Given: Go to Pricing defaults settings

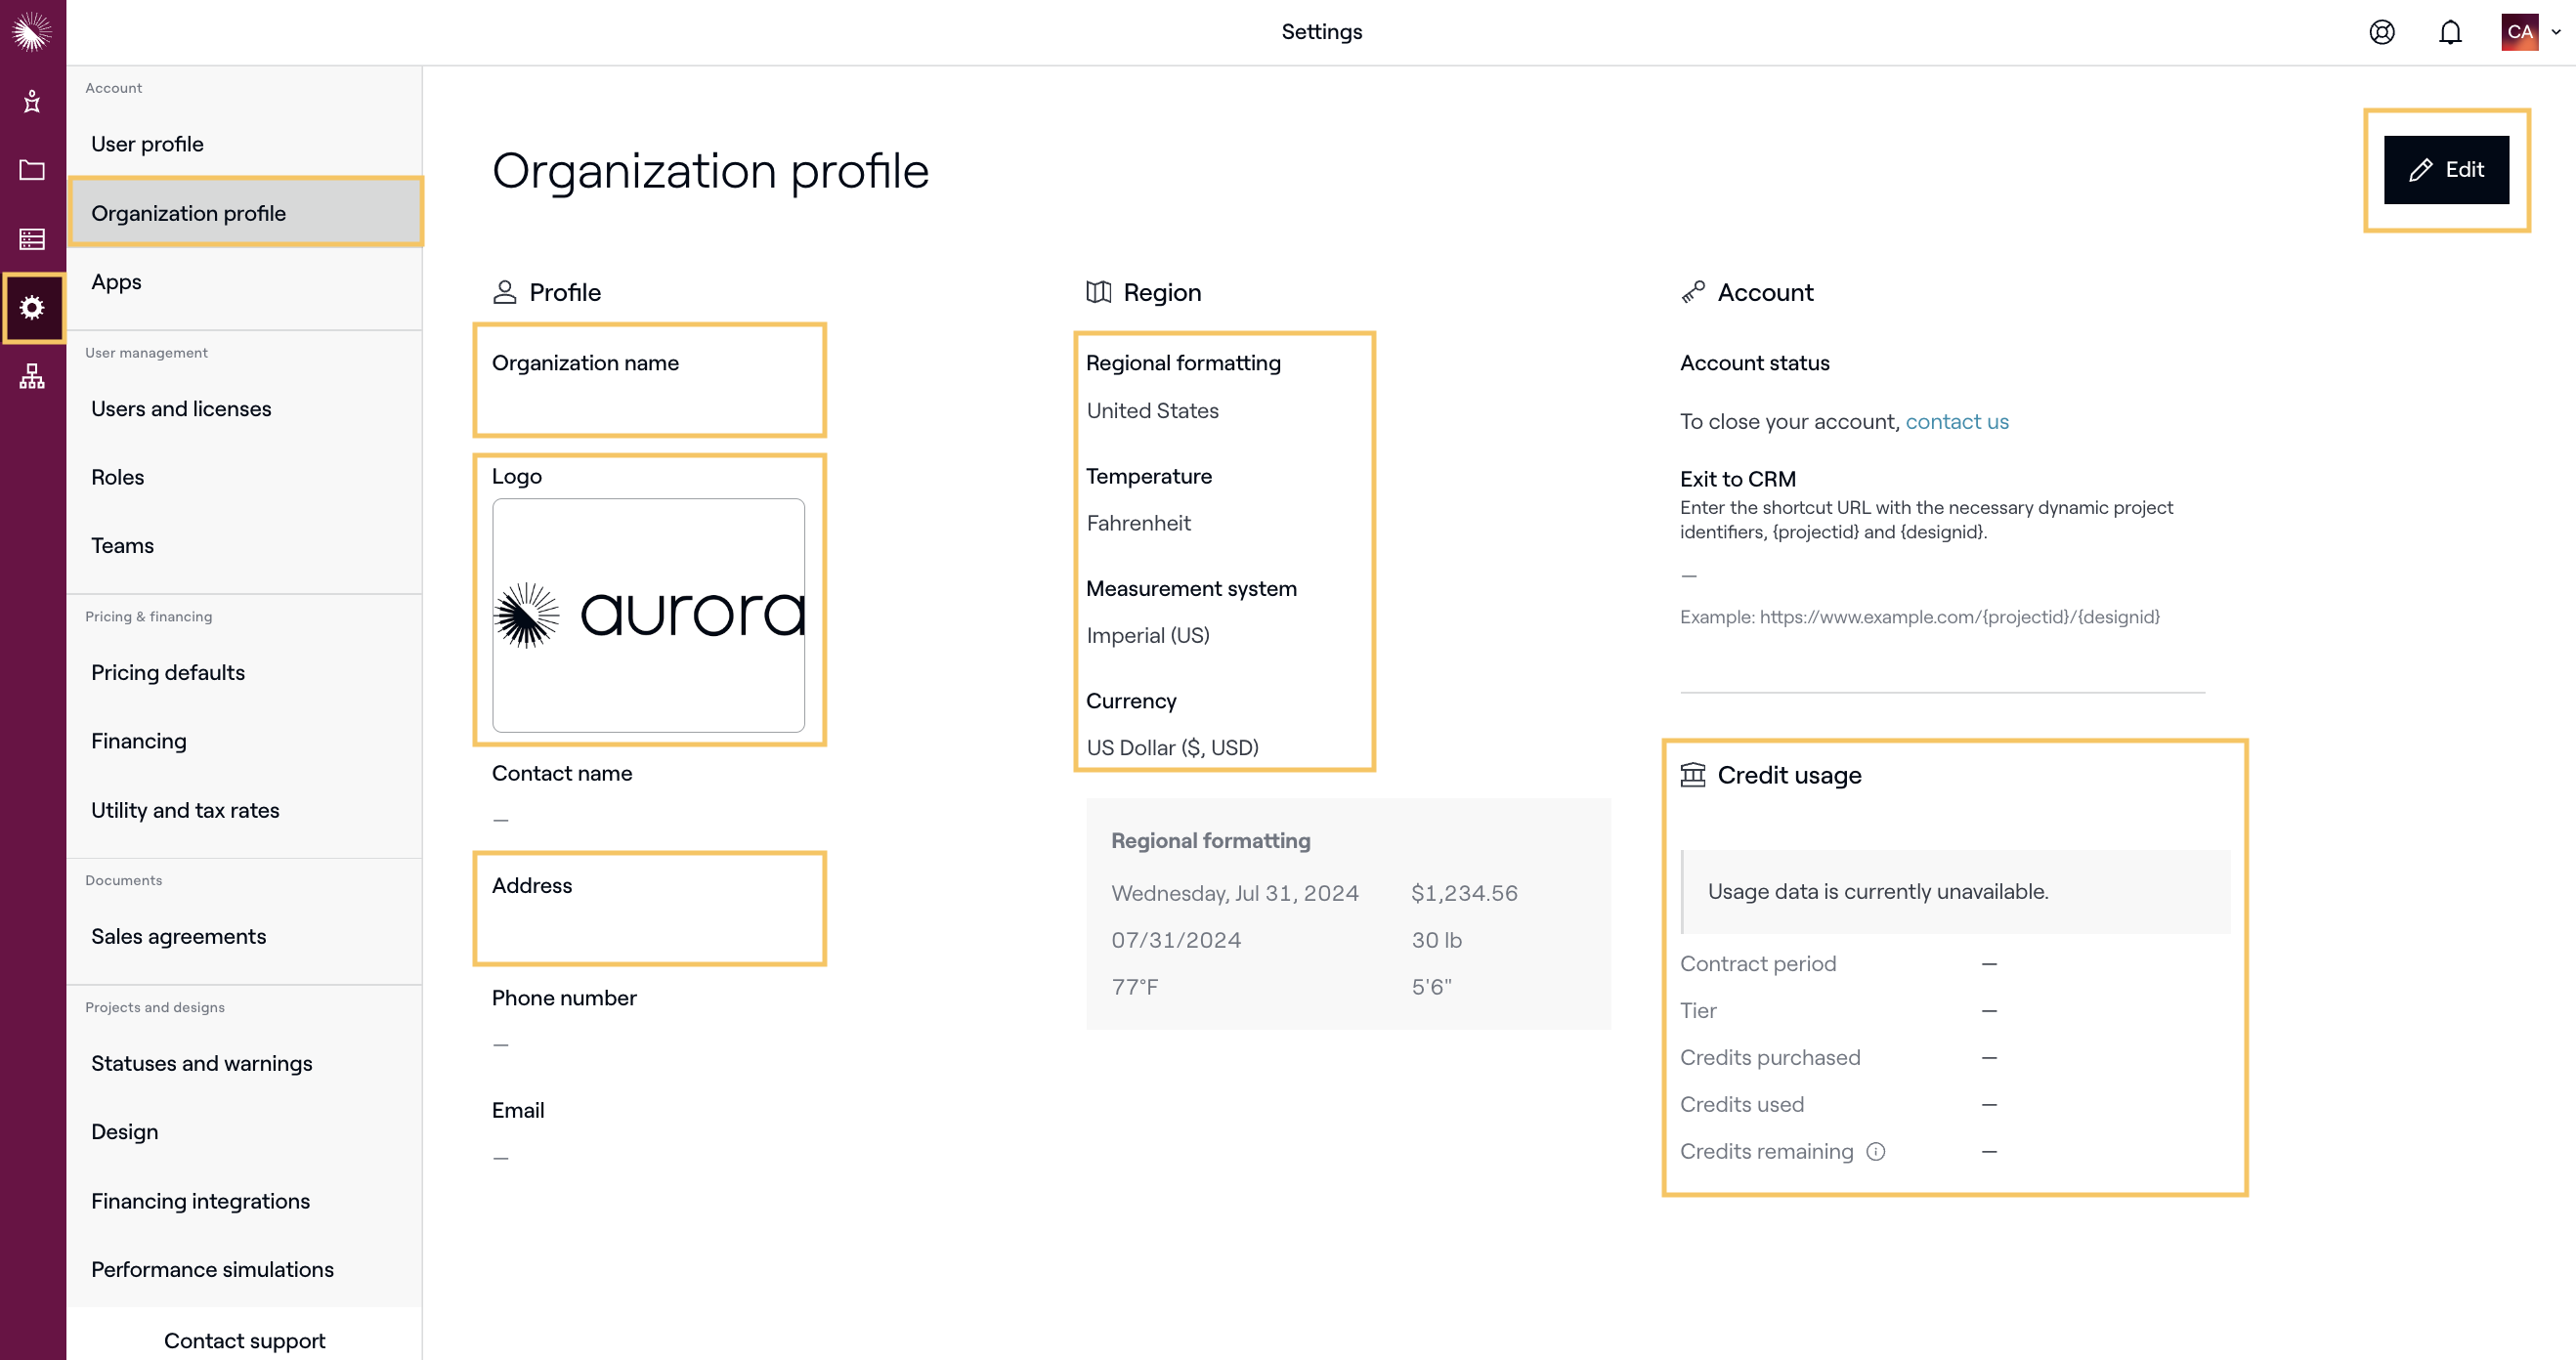Looking at the screenshot, I should 168,672.
